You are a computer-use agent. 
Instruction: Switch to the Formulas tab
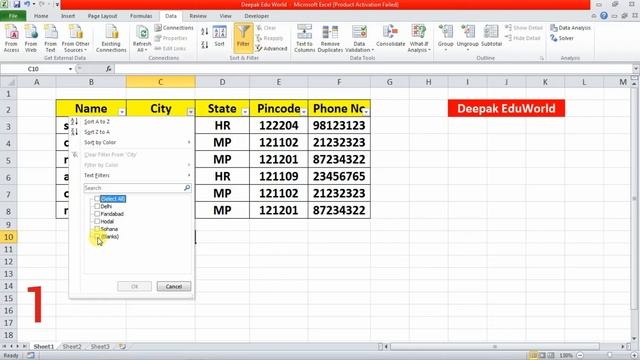pos(141,16)
